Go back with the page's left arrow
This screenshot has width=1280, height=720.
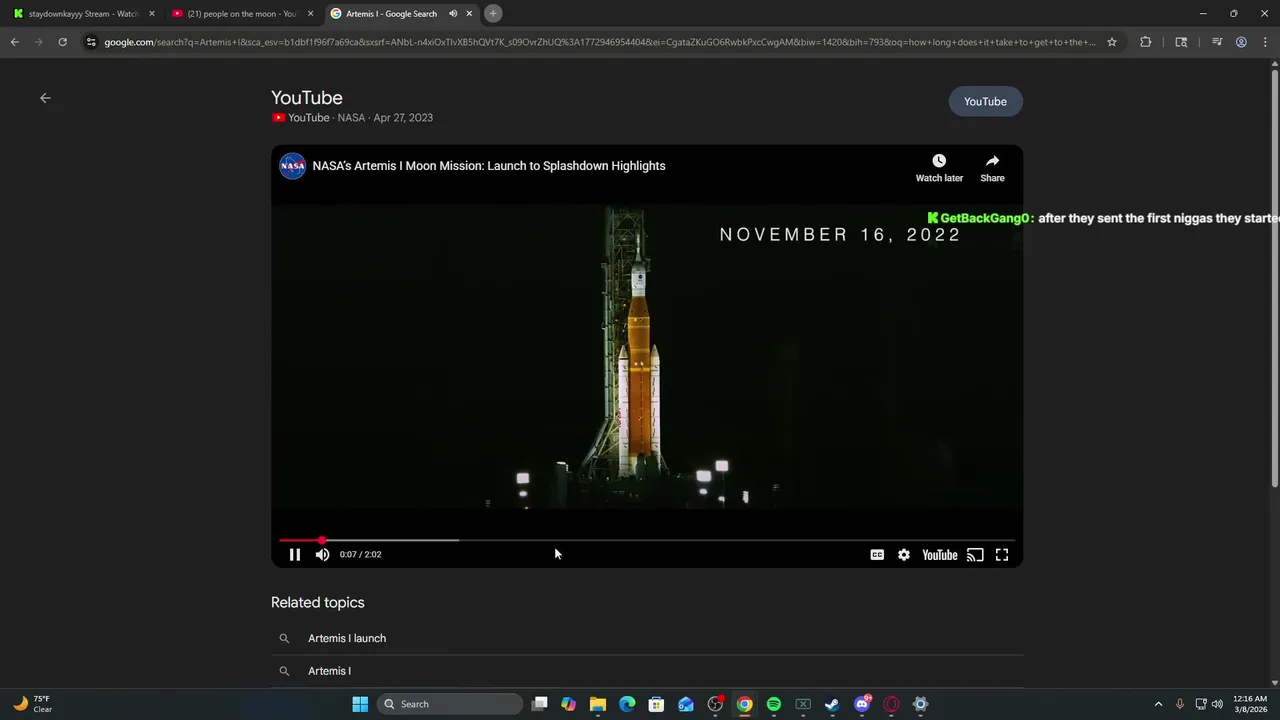click(45, 98)
